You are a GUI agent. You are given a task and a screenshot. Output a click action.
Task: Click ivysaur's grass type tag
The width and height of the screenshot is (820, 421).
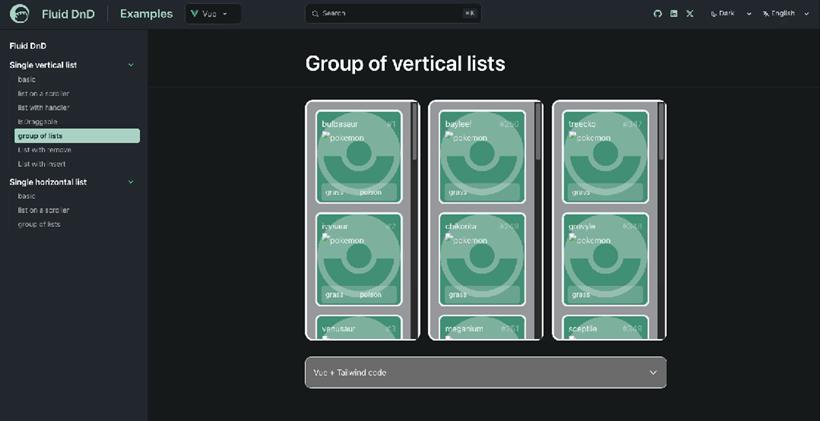(x=335, y=295)
